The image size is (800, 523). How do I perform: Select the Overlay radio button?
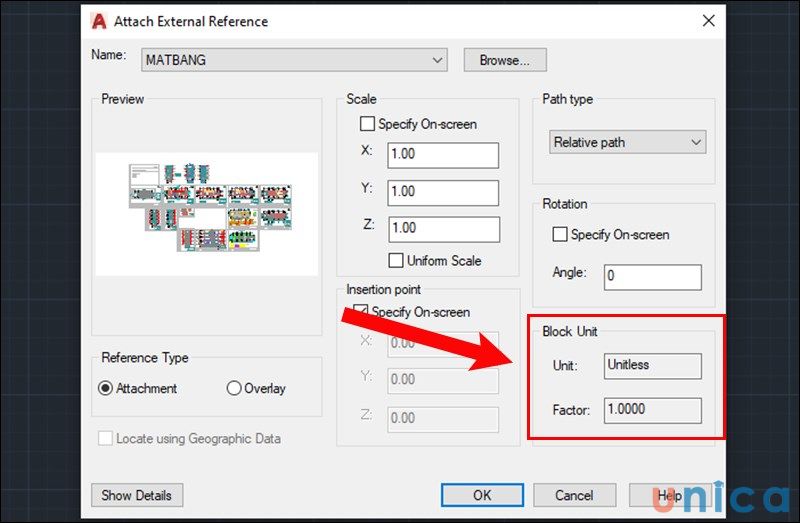click(x=234, y=388)
